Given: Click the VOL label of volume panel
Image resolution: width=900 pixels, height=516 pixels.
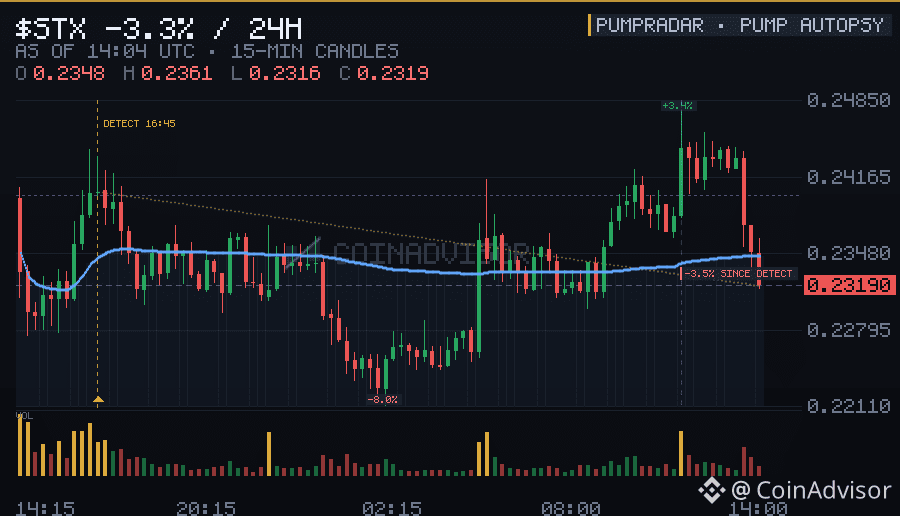Looking at the screenshot, I should tap(24, 416).
